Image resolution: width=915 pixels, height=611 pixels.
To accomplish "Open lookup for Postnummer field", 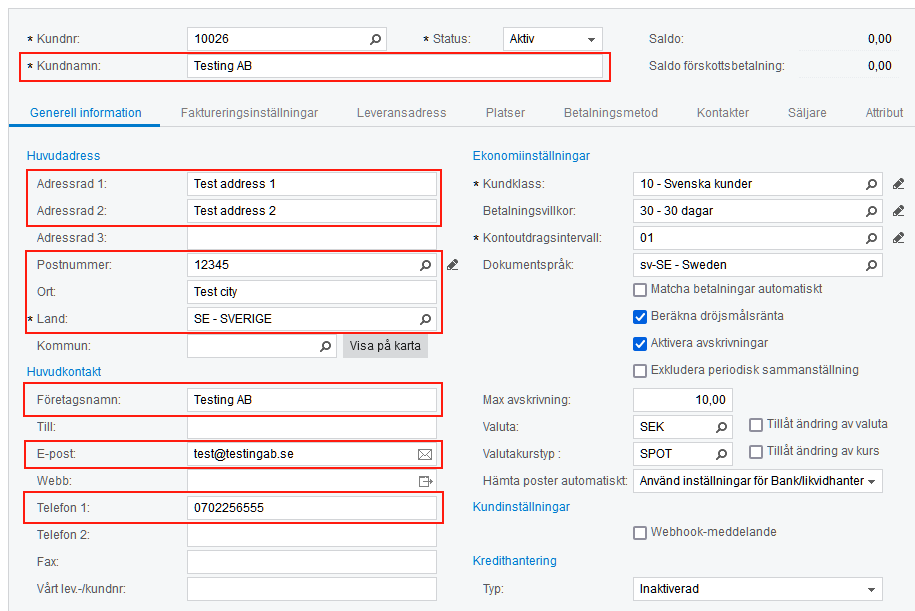I will click(x=426, y=265).
